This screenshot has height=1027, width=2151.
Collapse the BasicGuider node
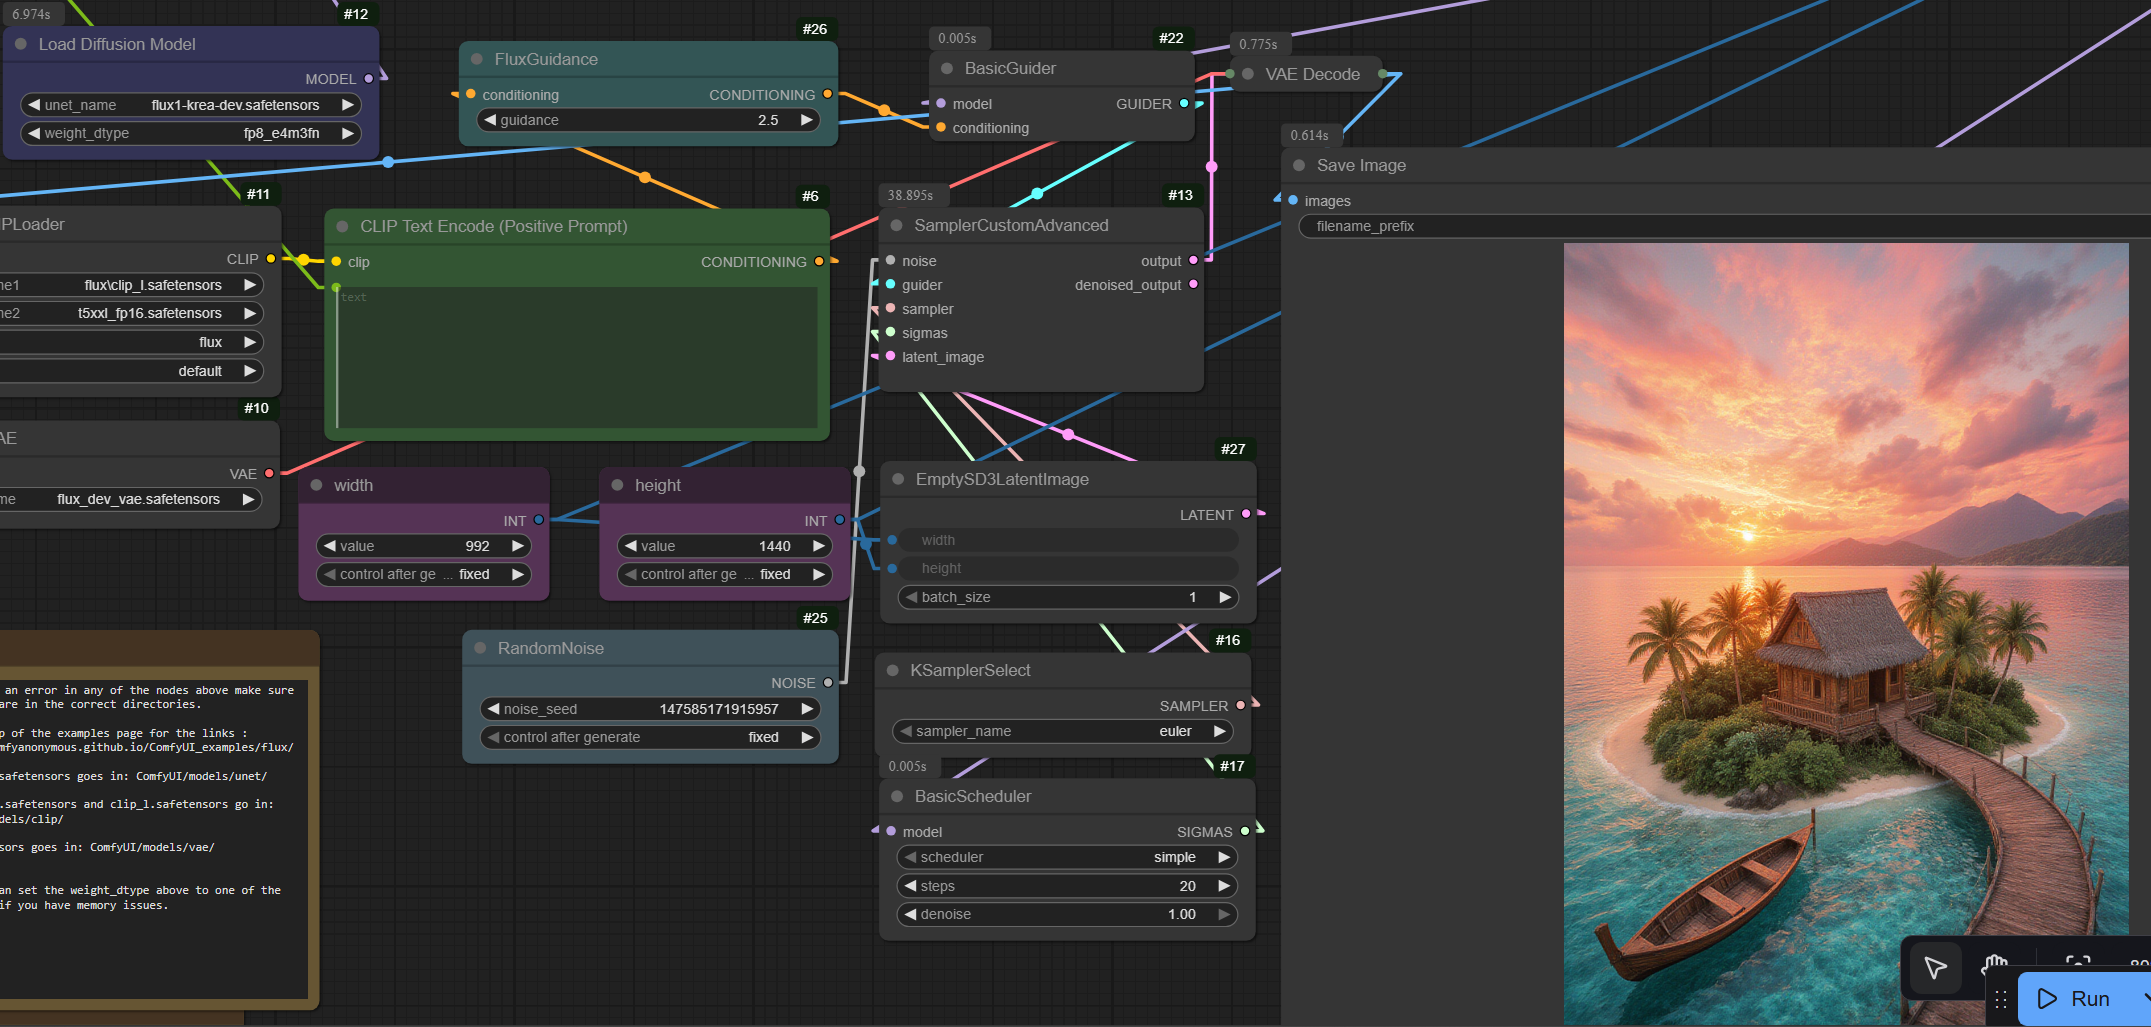(x=947, y=68)
